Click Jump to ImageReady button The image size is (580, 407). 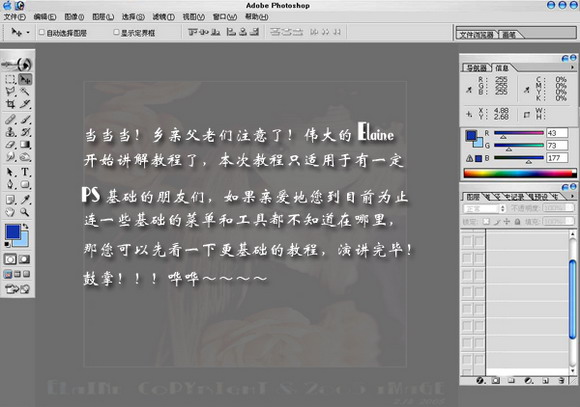click(17, 289)
